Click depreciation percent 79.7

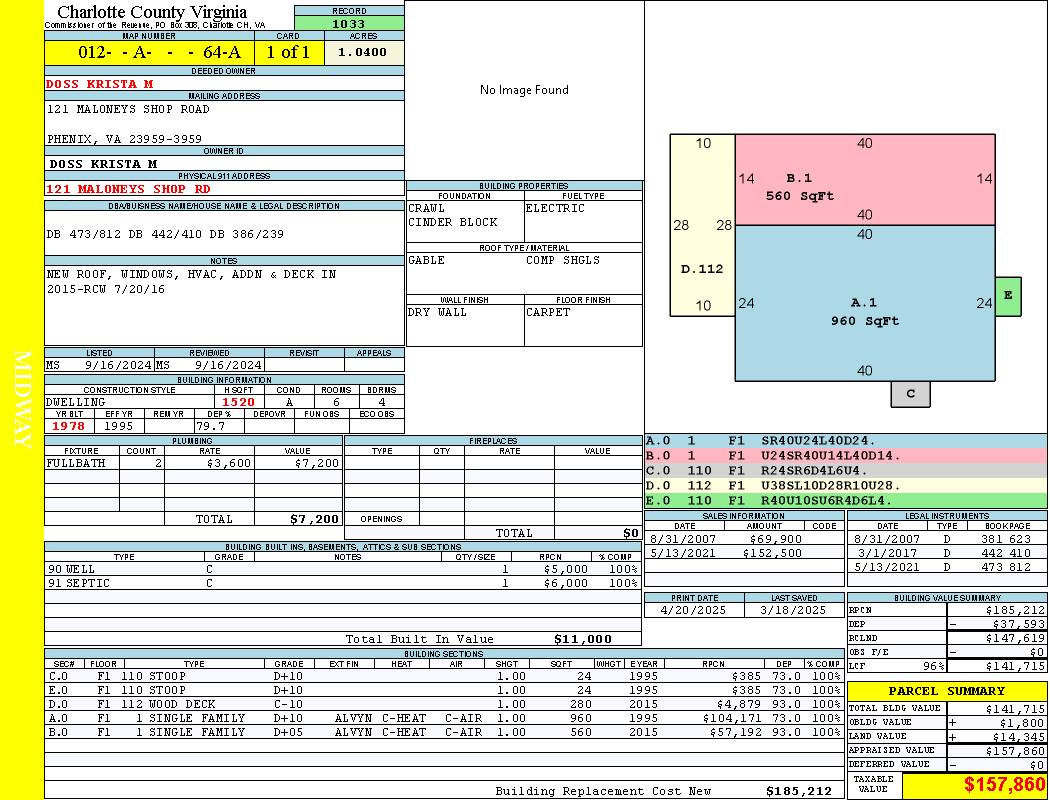[x=210, y=426]
